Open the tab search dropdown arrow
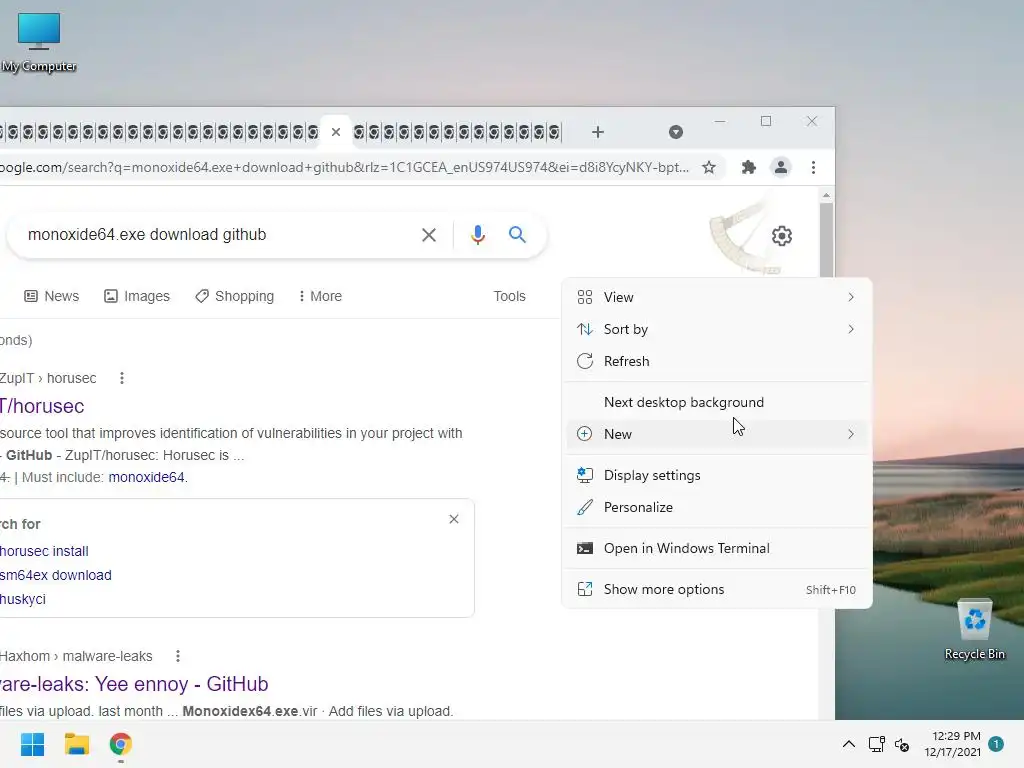 676,132
